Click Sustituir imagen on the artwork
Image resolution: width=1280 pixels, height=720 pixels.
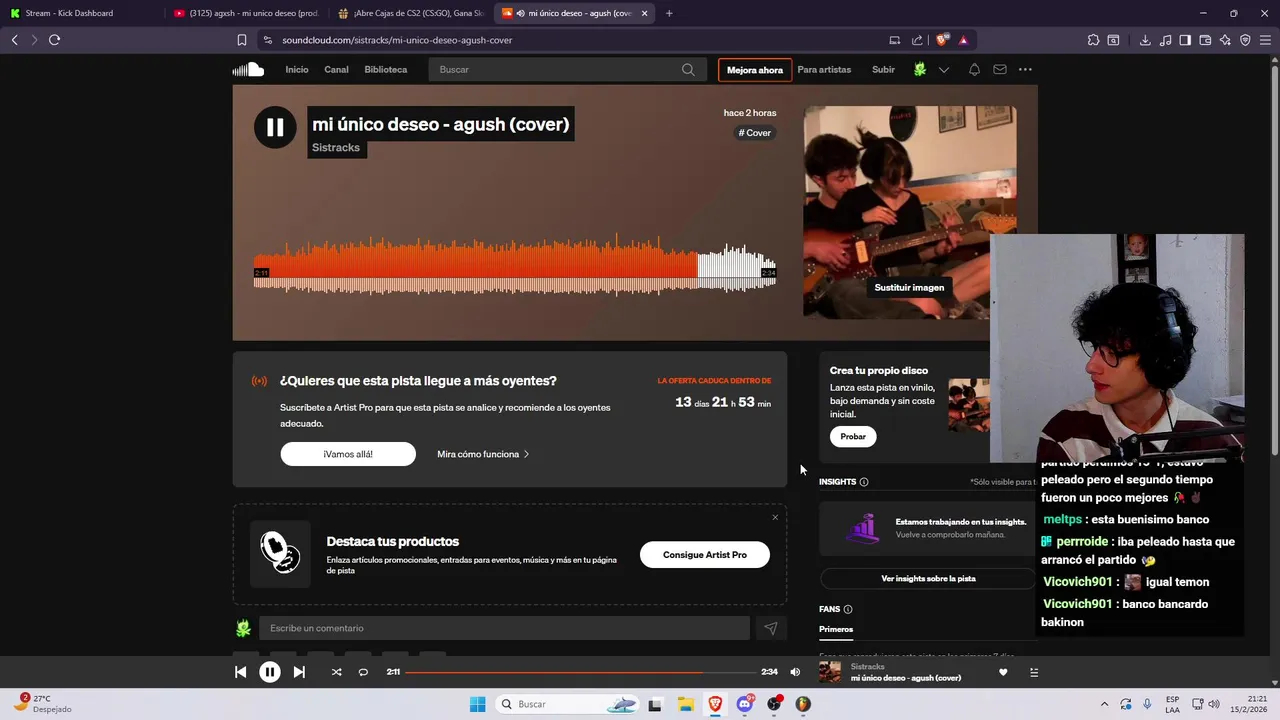click(909, 287)
